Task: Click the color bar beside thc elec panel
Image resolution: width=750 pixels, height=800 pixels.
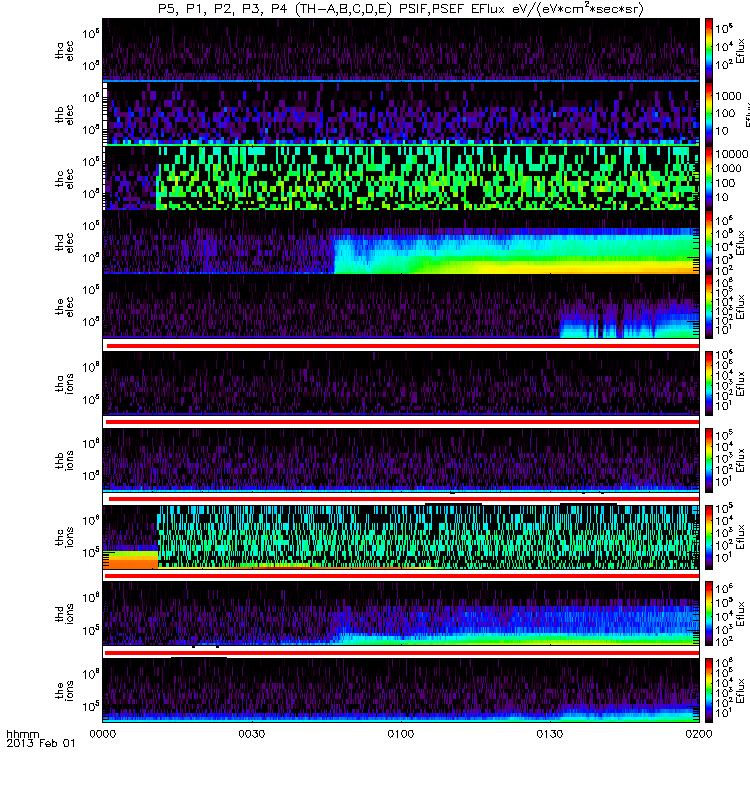Action: pyautogui.click(x=709, y=178)
